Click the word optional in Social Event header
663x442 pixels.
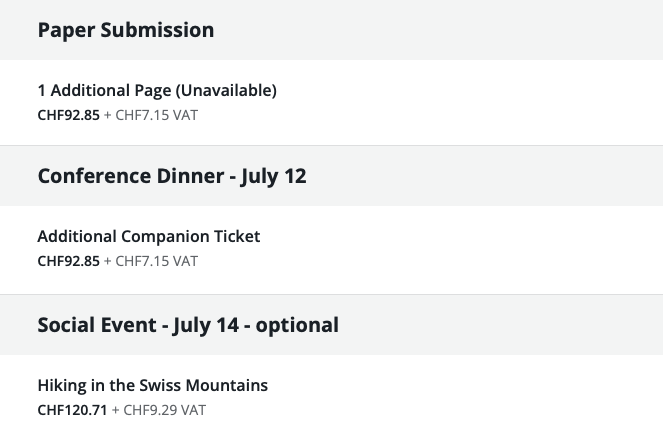297,325
